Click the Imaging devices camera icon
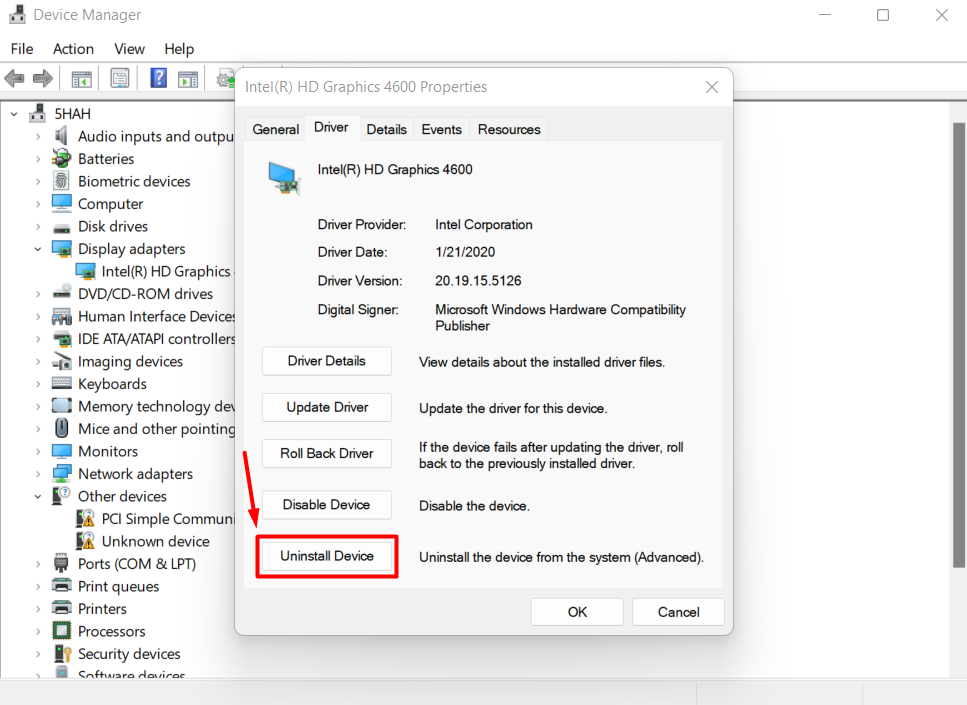 click(x=62, y=361)
